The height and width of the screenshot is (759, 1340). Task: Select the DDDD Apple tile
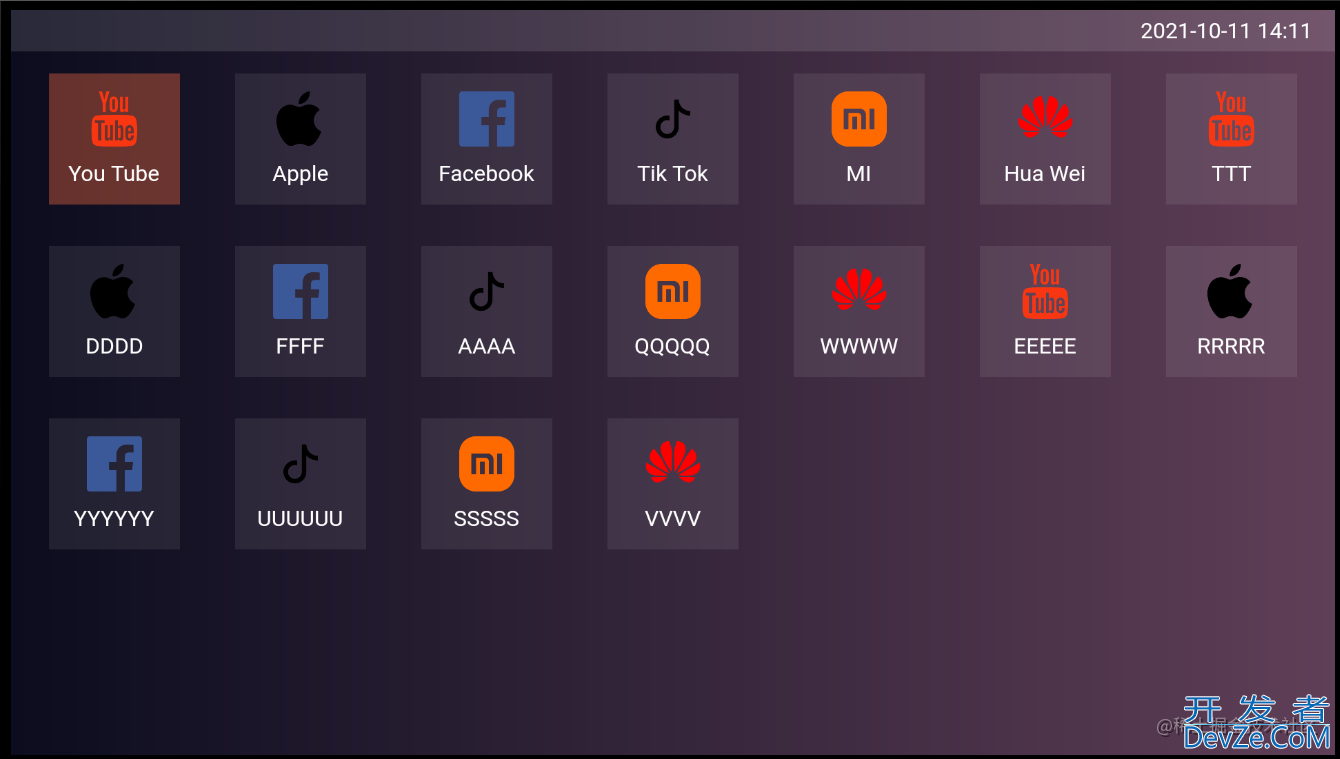(114, 312)
